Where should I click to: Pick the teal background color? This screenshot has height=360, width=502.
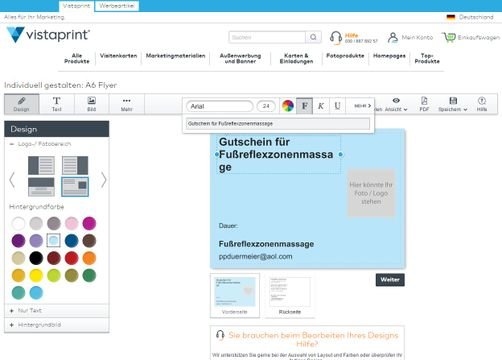pyautogui.click(x=18, y=293)
